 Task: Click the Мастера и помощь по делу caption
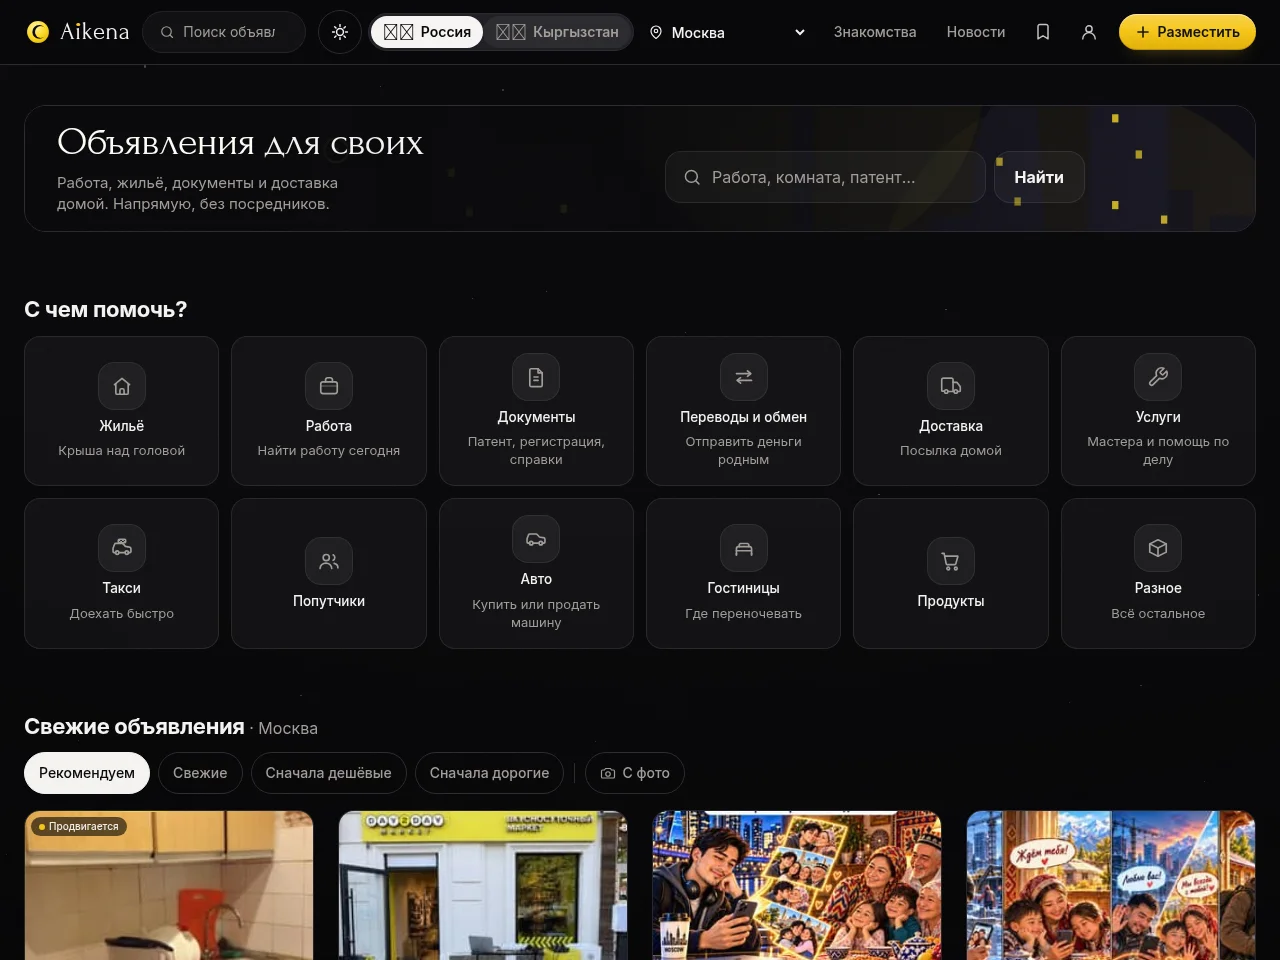coord(1158,451)
